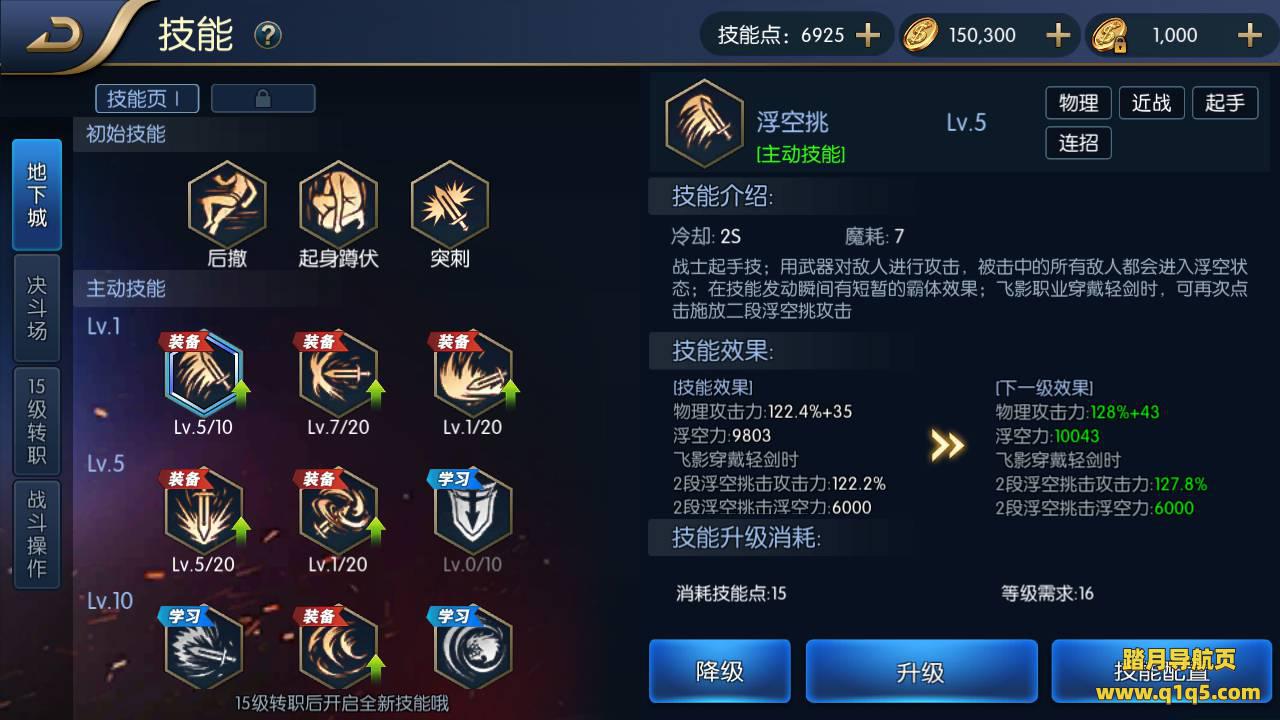Switch to the 决斗场 side tab

[37, 308]
